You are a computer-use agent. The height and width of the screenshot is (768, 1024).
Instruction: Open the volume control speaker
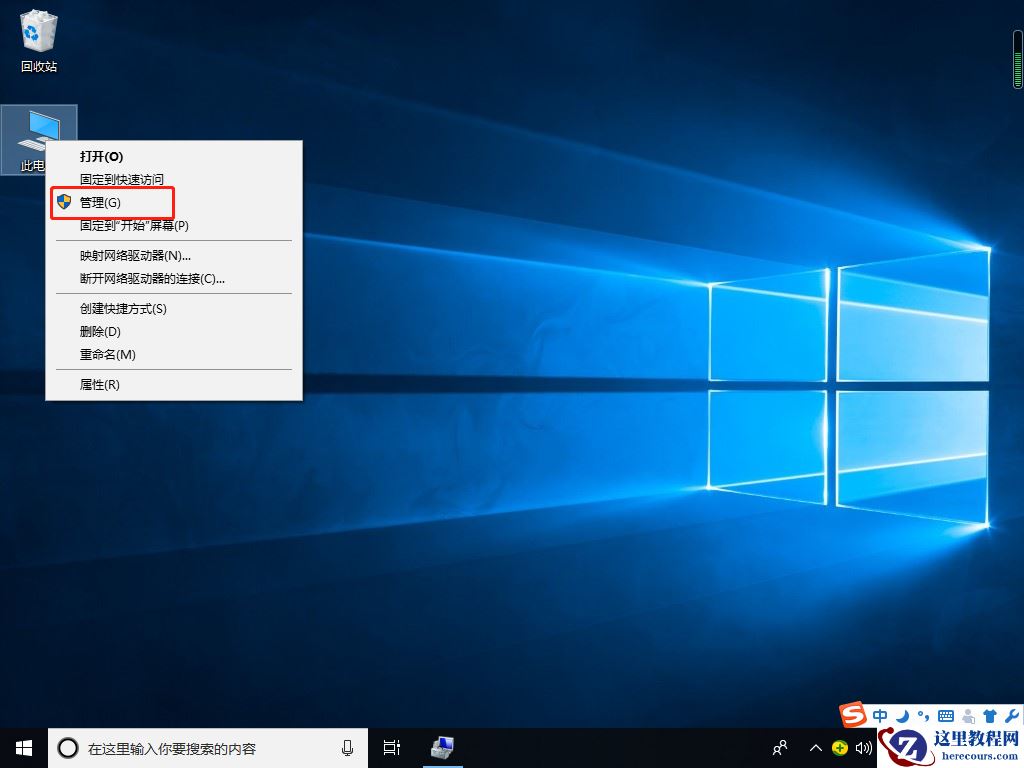864,748
